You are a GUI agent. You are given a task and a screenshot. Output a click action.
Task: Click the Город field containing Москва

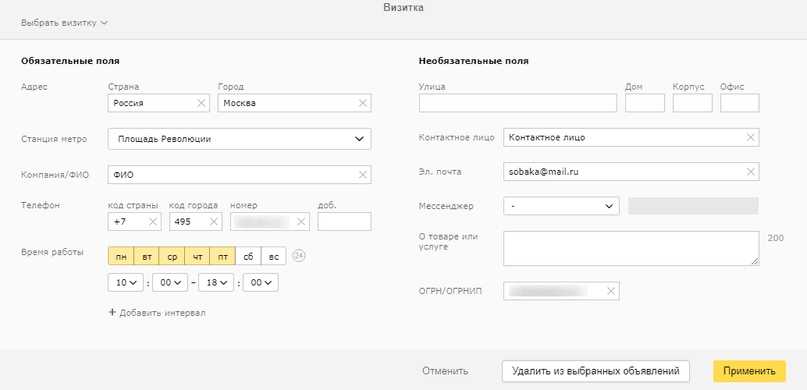[294, 103]
